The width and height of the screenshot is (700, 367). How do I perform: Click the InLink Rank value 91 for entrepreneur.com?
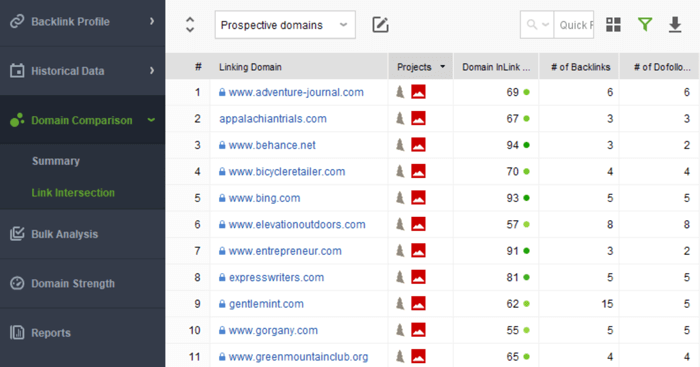pyautogui.click(x=512, y=251)
